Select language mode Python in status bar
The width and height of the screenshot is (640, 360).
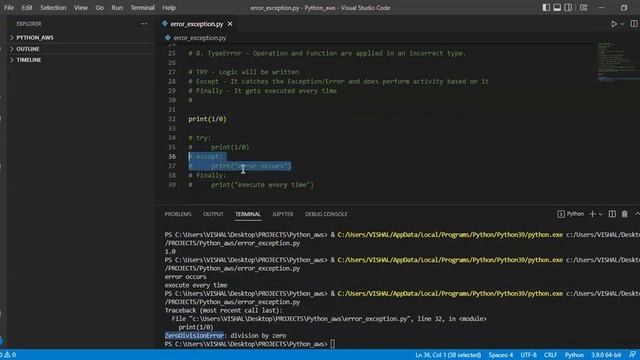coord(574,355)
